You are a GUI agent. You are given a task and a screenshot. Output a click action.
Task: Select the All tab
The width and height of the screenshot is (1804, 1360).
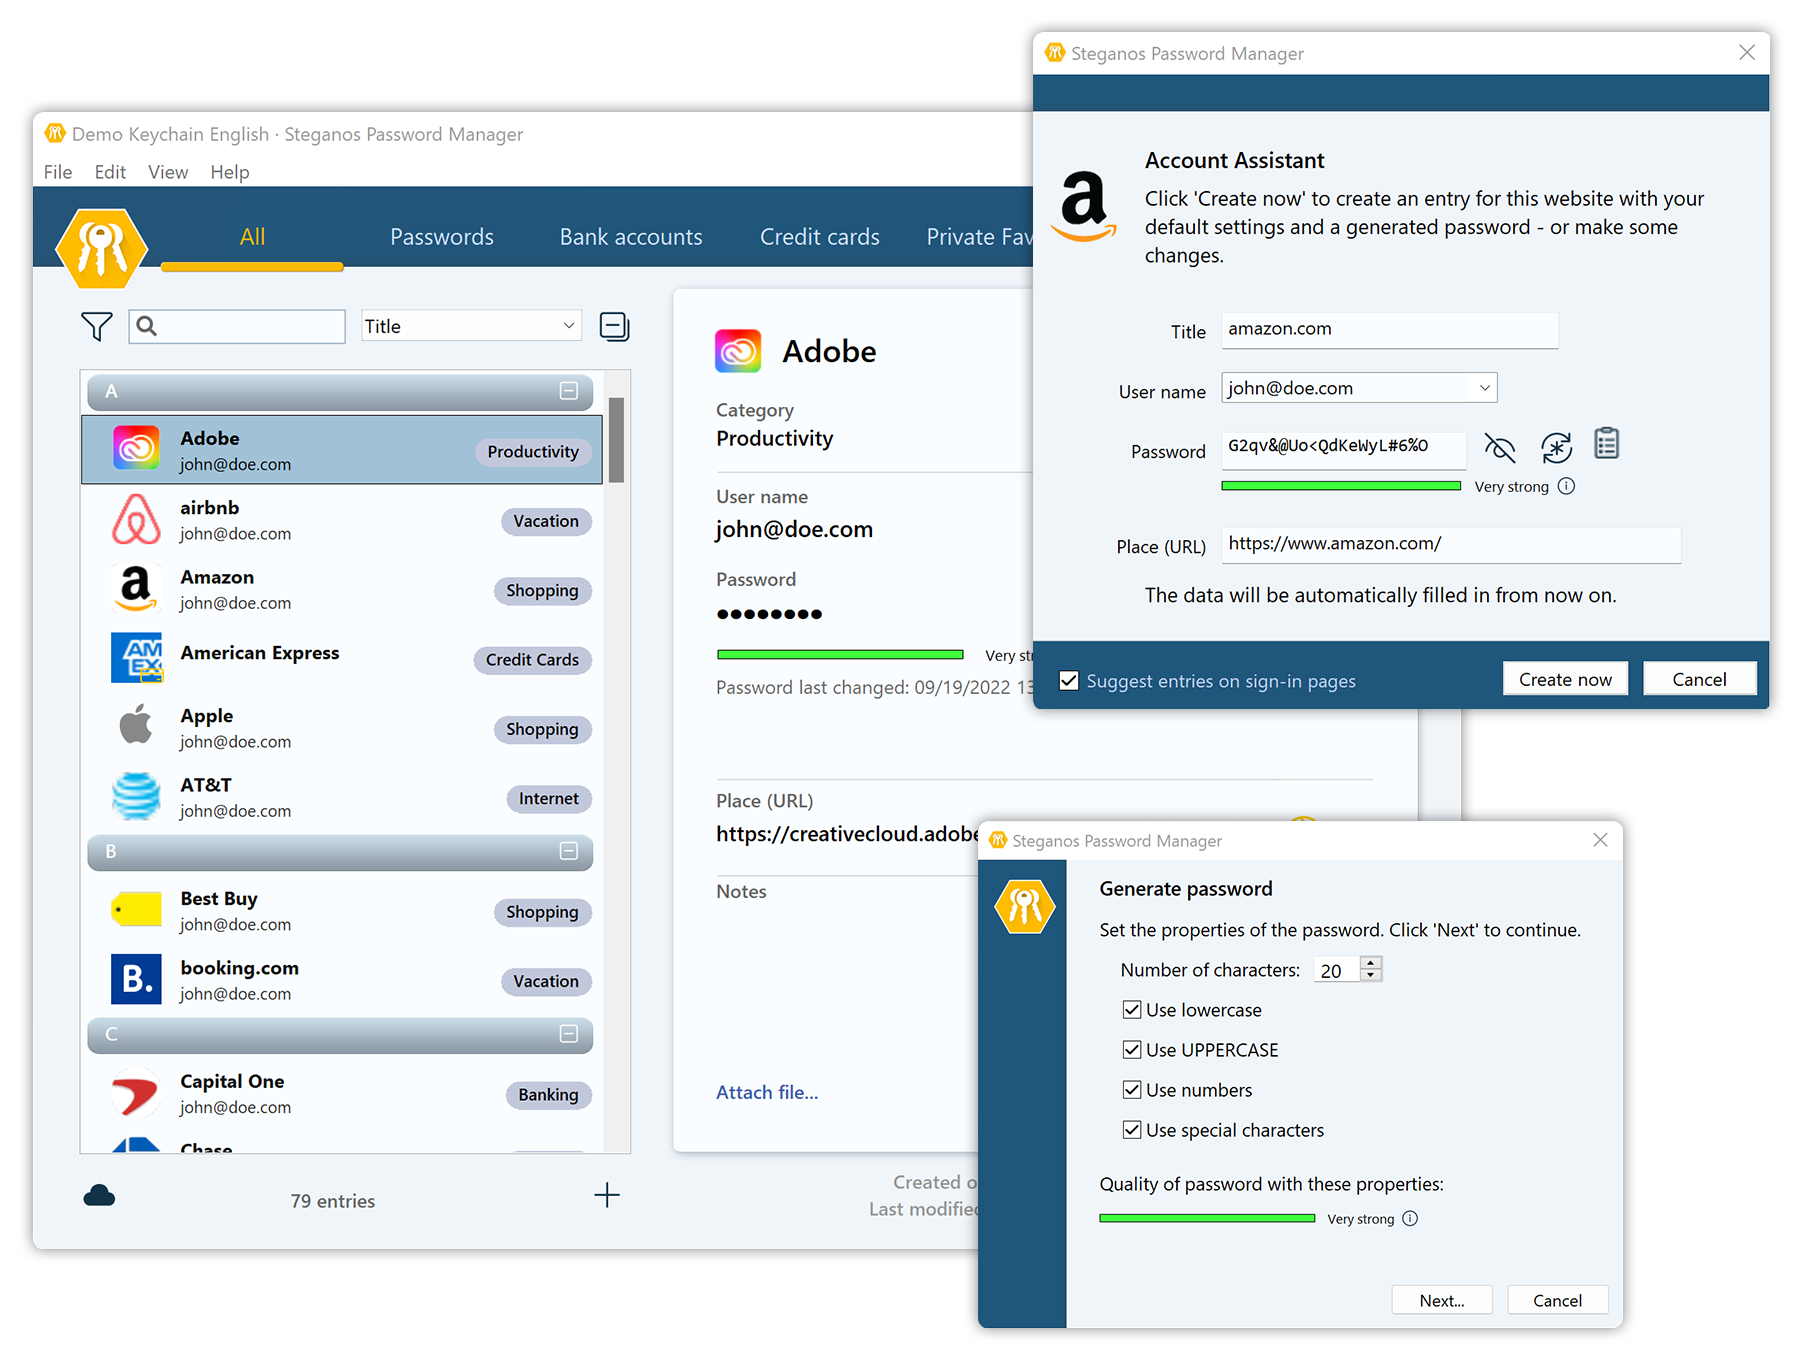pos(252,237)
